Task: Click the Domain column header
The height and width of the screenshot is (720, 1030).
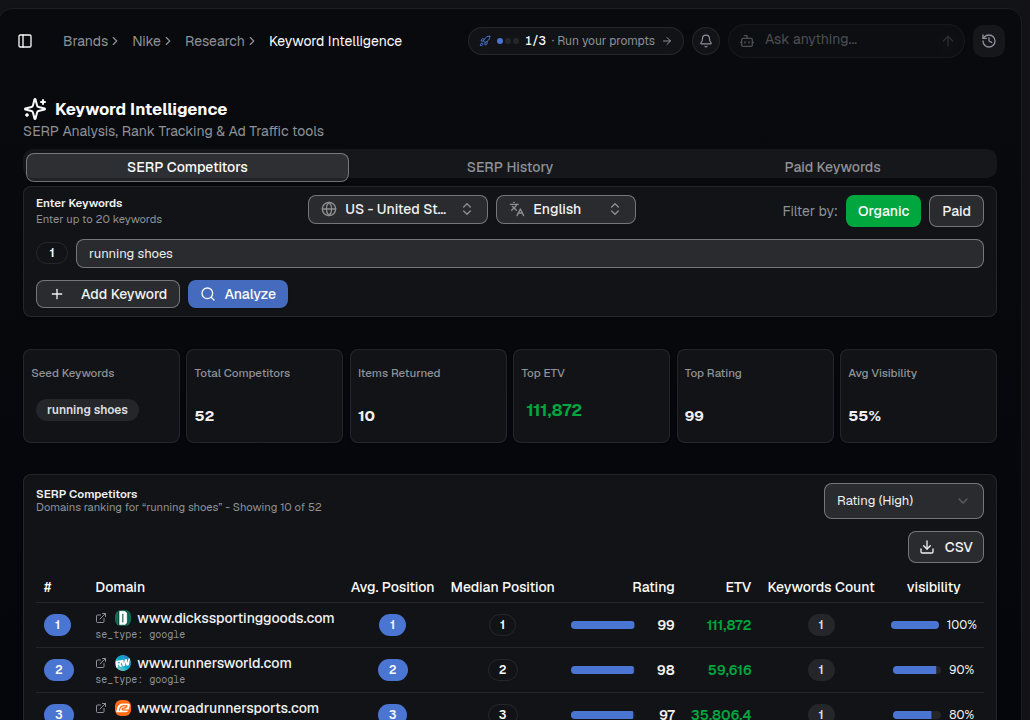Action: pos(120,587)
